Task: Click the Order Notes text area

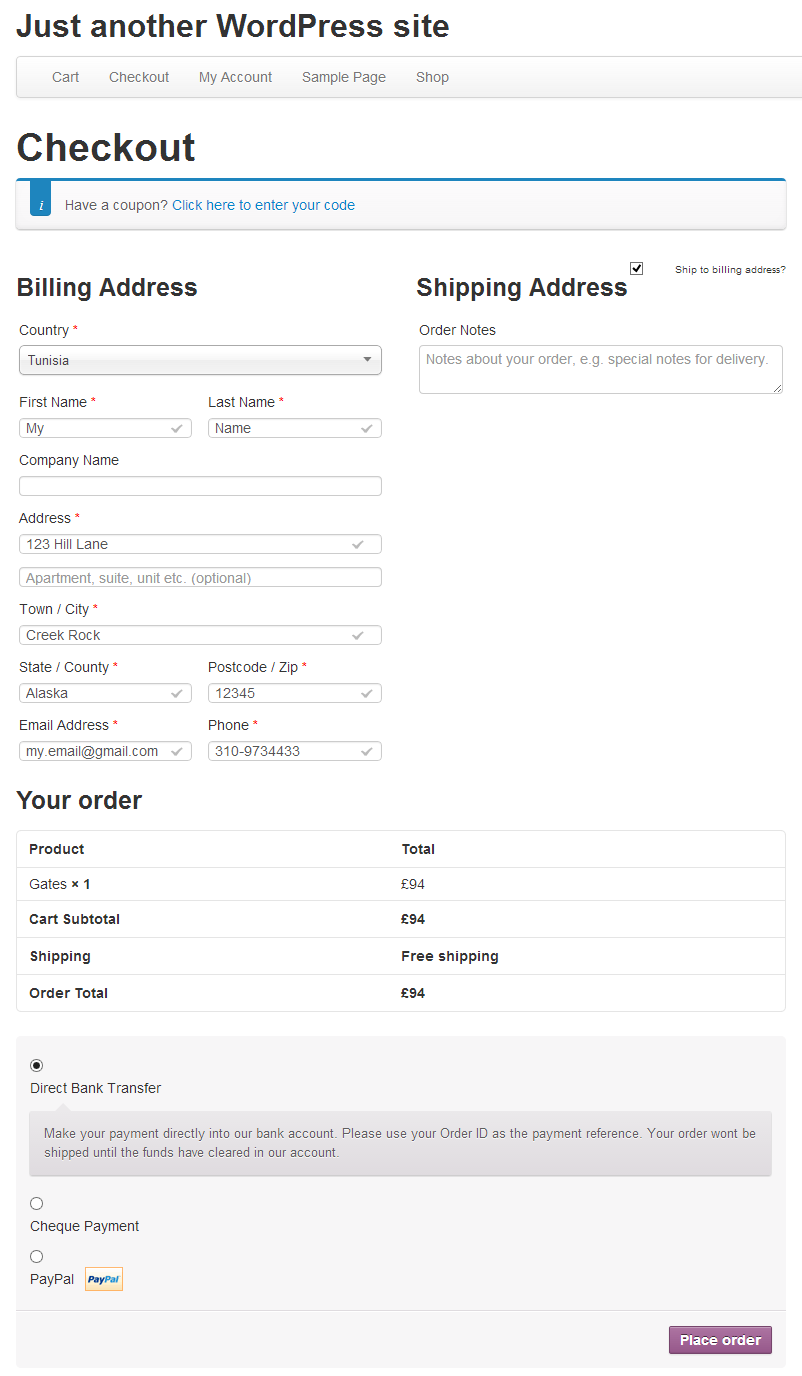Action: coord(601,369)
